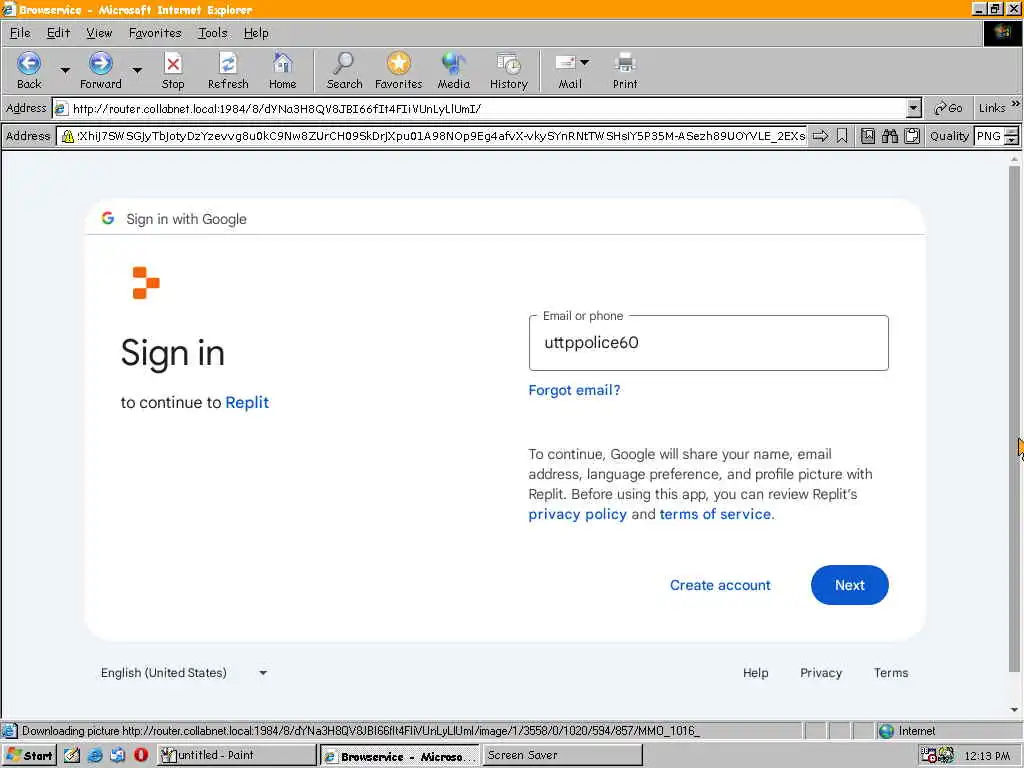Expand the IE address bar dropdown

tap(914, 108)
